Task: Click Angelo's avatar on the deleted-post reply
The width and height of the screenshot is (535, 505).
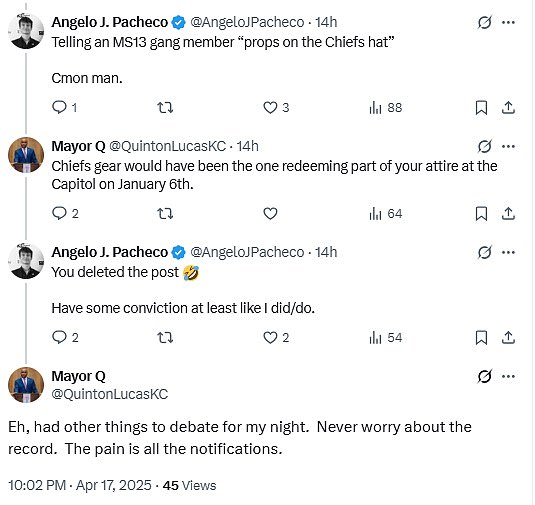Action: (26, 261)
